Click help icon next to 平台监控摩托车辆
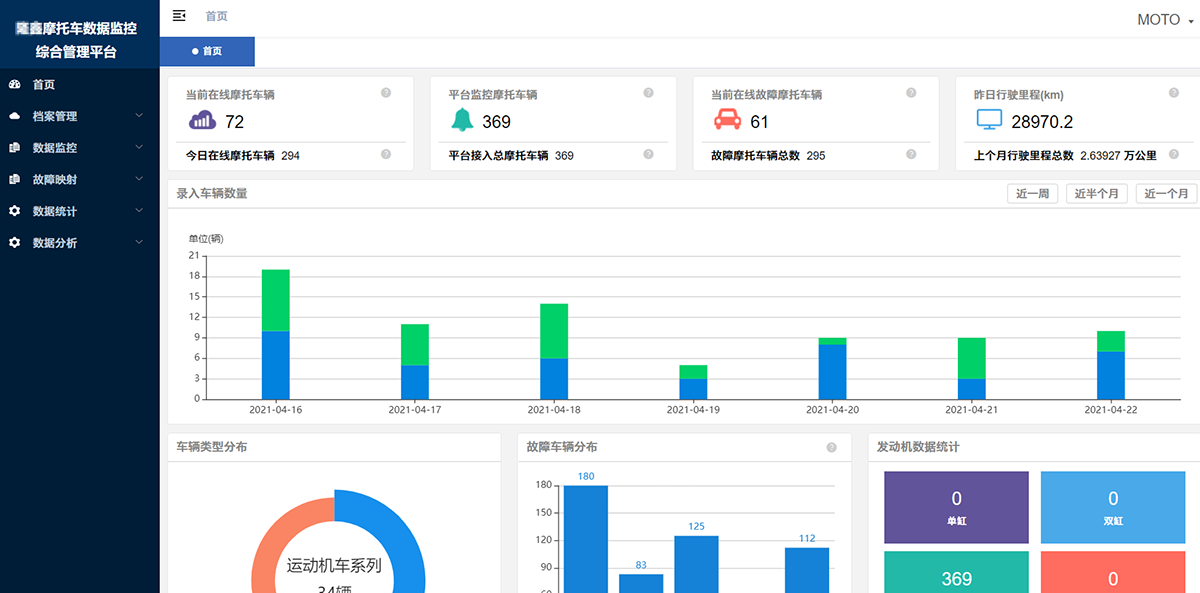This screenshot has width=1200, height=593. point(648,93)
